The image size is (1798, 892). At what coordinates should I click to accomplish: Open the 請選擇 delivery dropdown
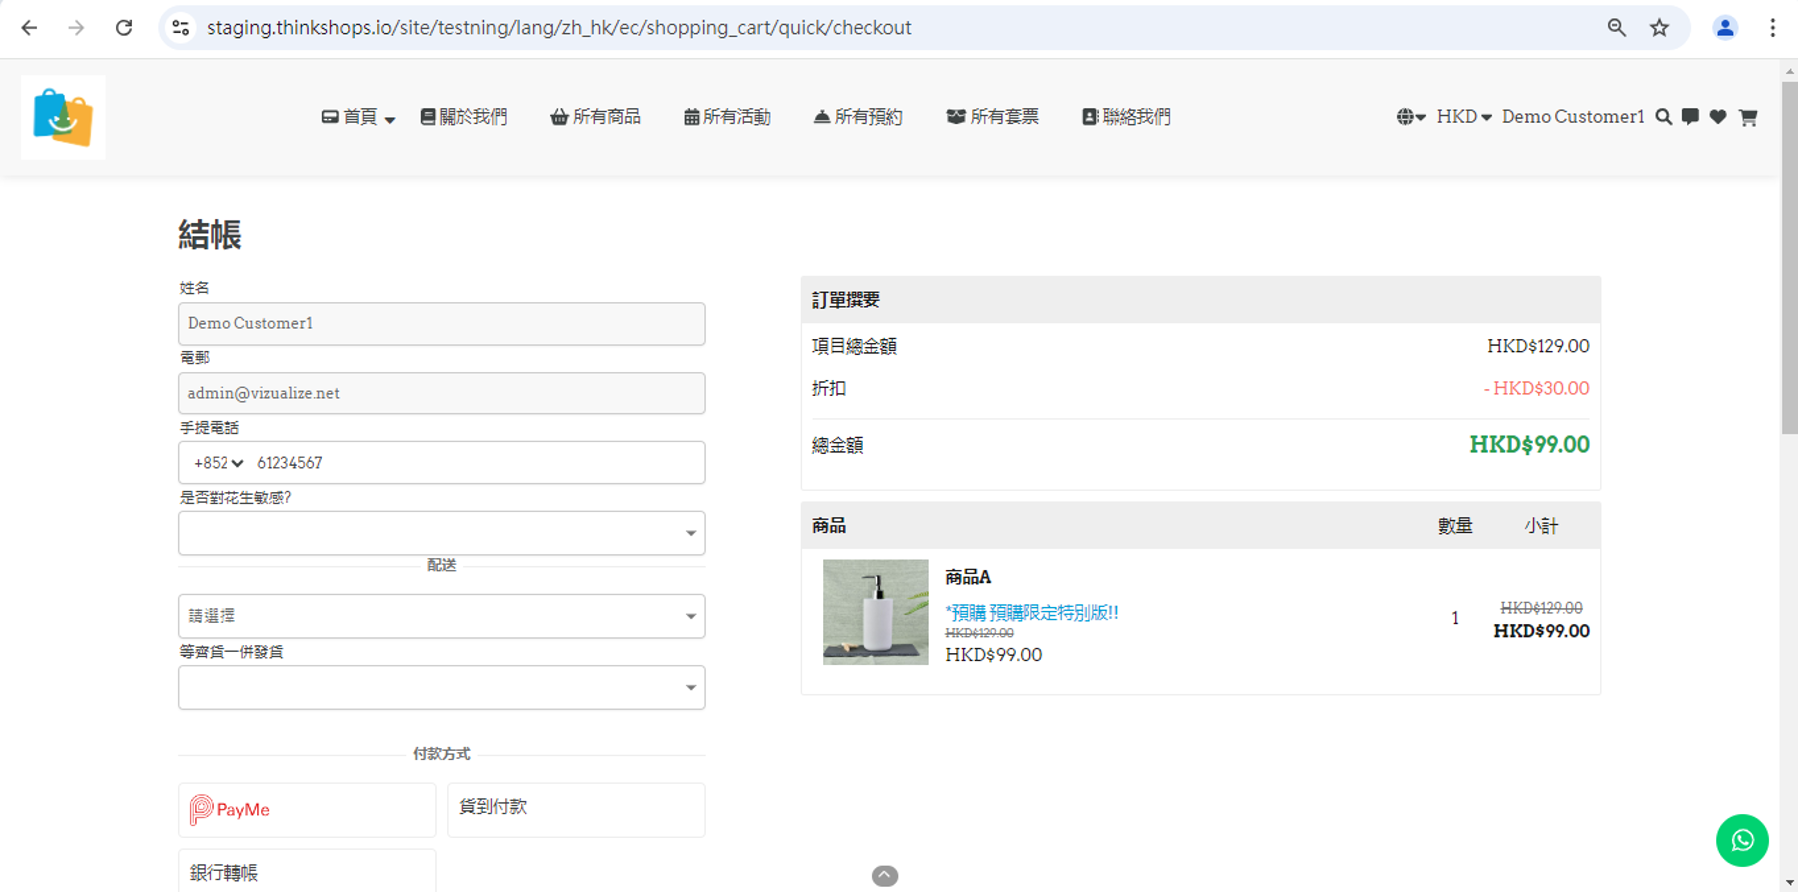click(441, 616)
